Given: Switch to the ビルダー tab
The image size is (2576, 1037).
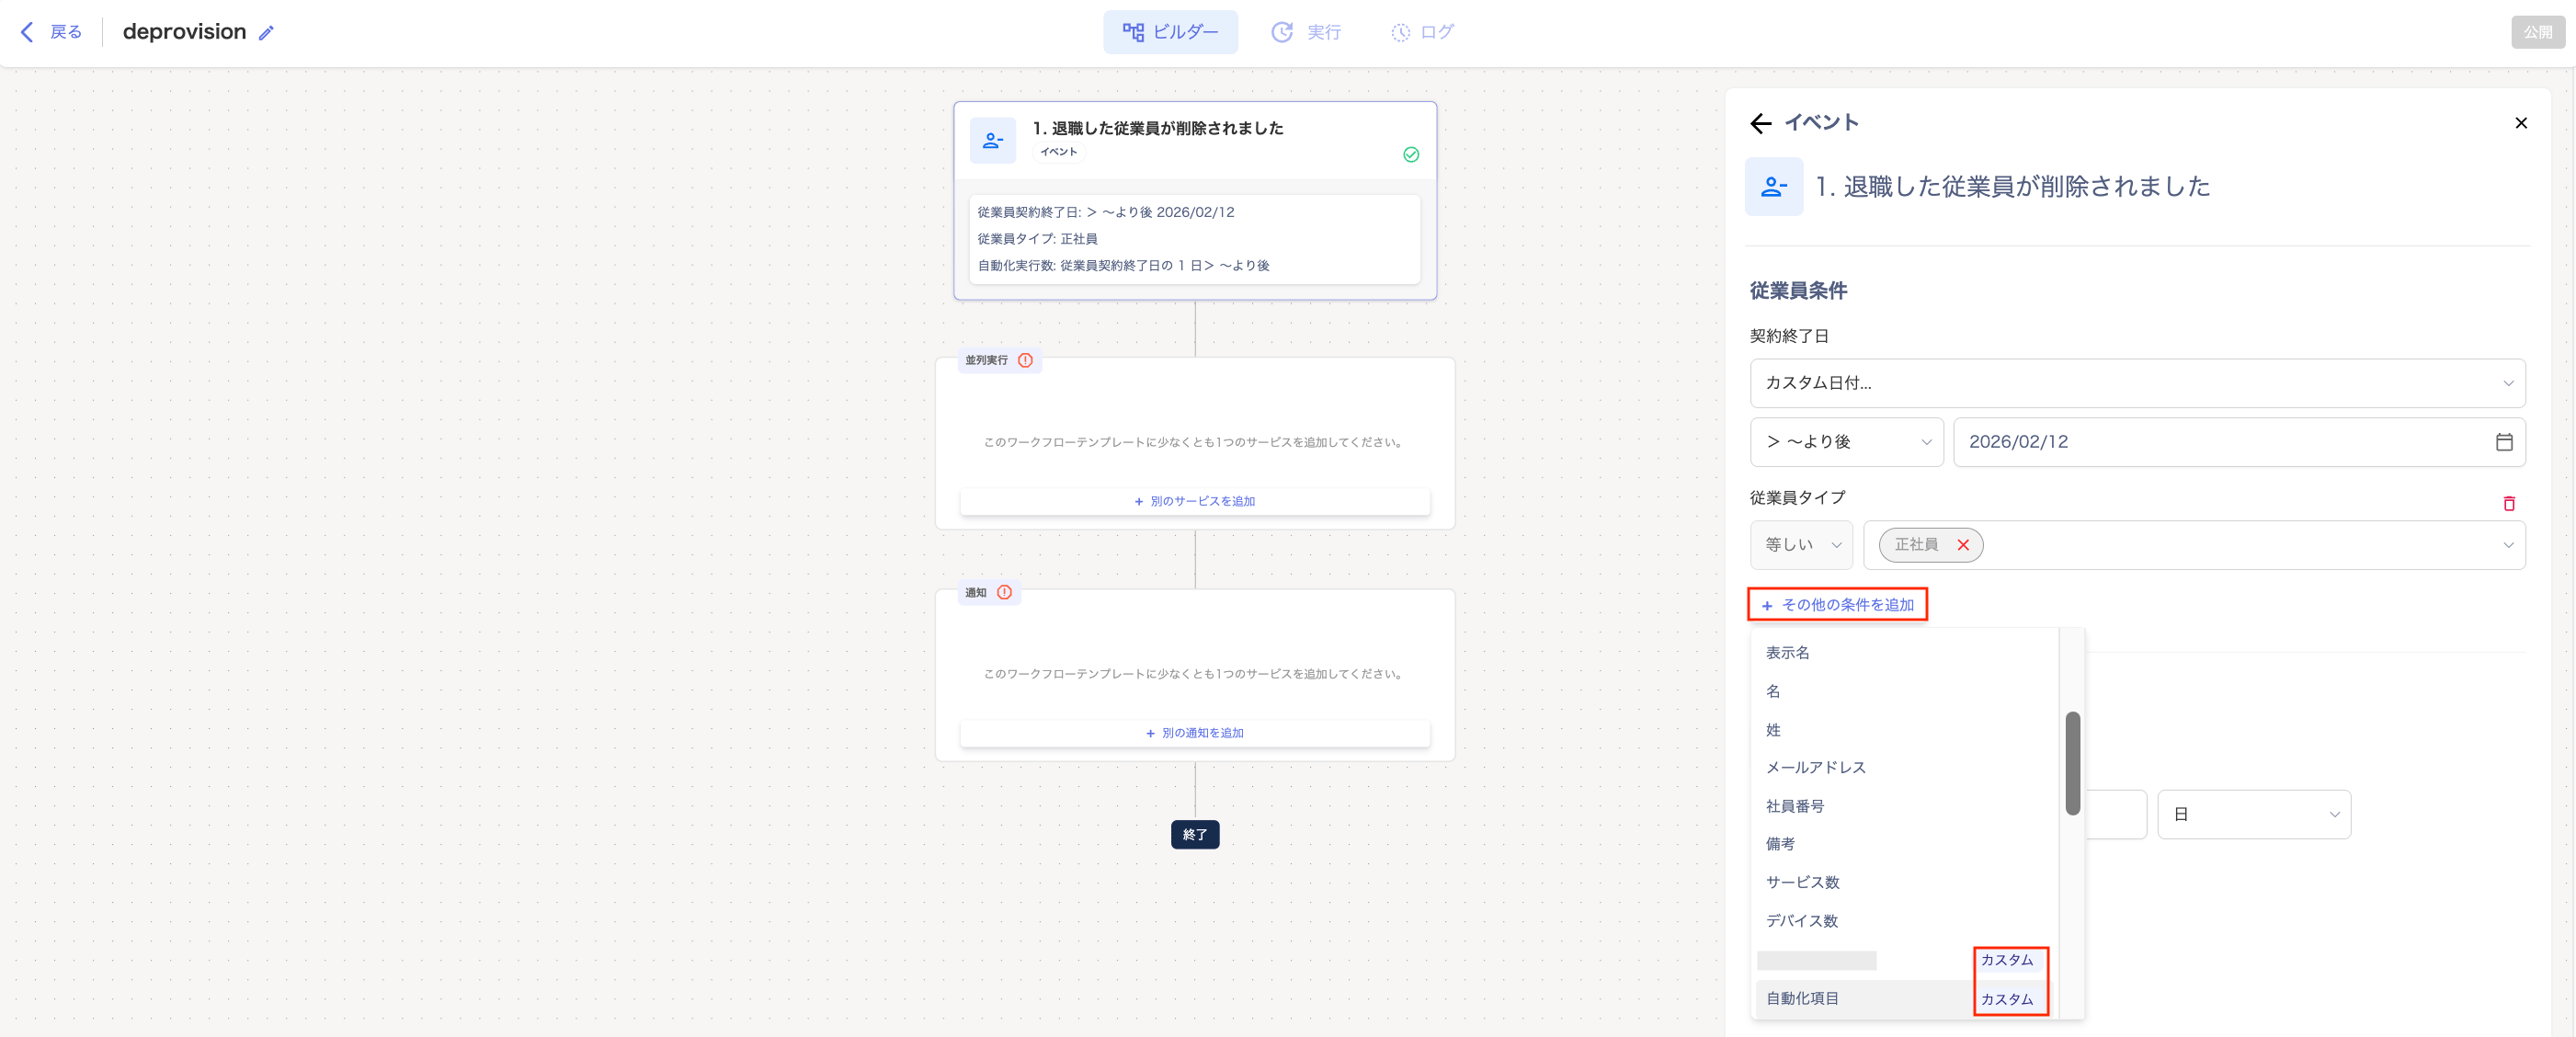Looking at the screenshot, I should pos(1170,32).
